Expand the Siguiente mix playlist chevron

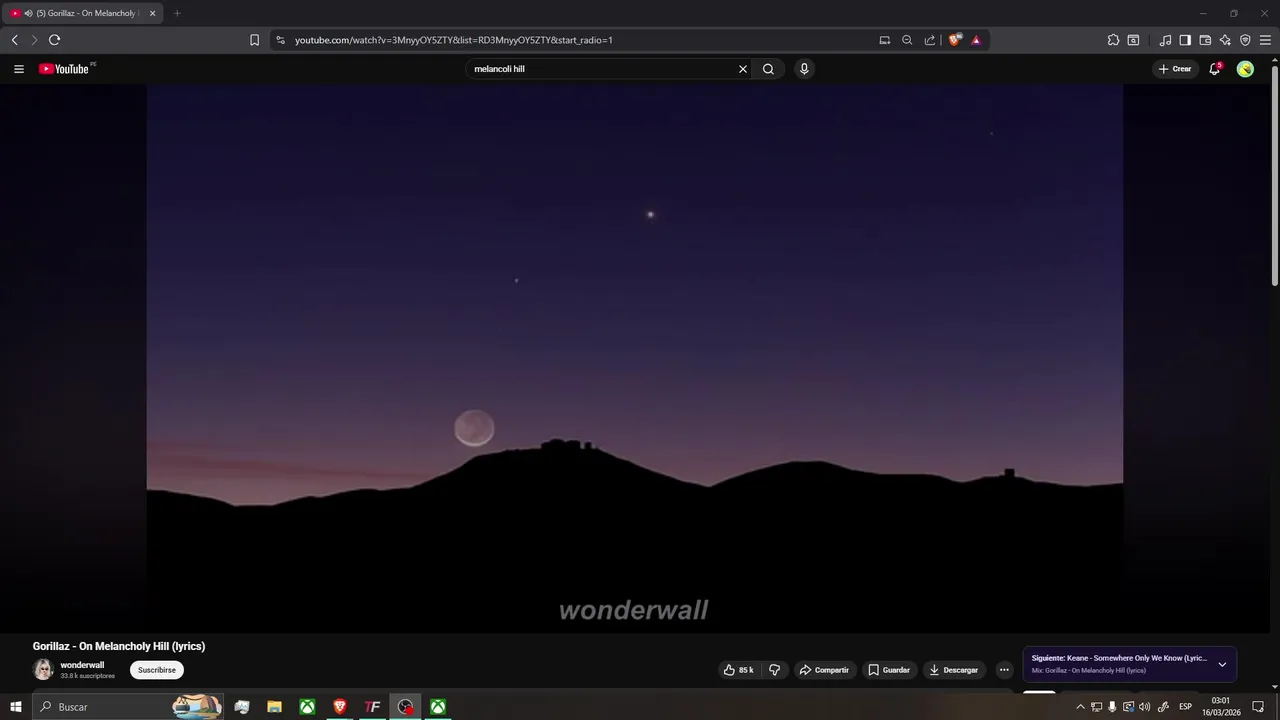click(x=1222, y=664)
